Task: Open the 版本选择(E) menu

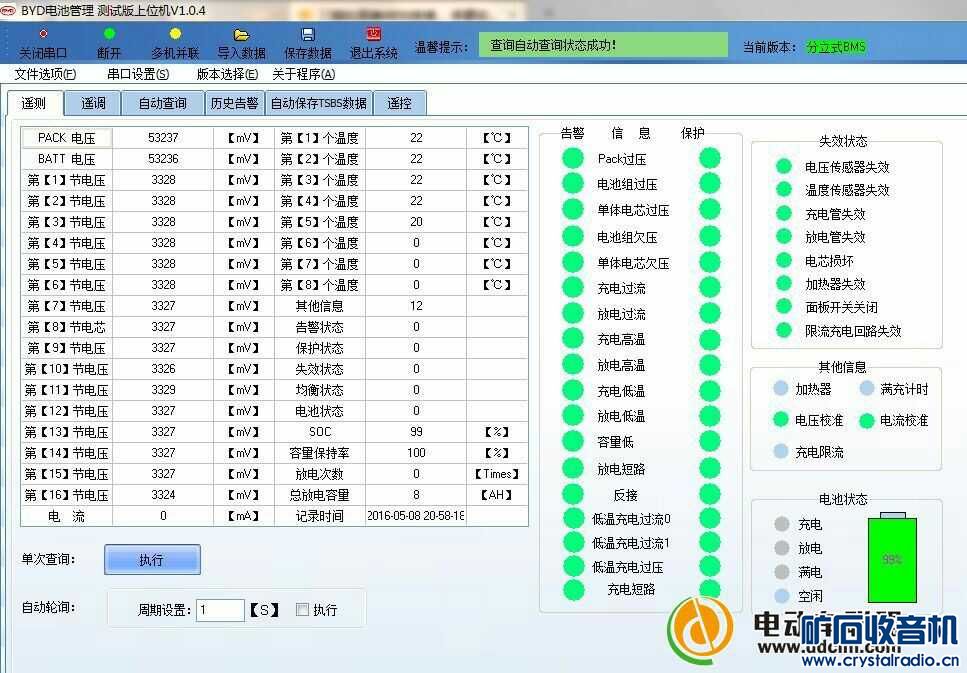Action: click(x=228, y=74)
